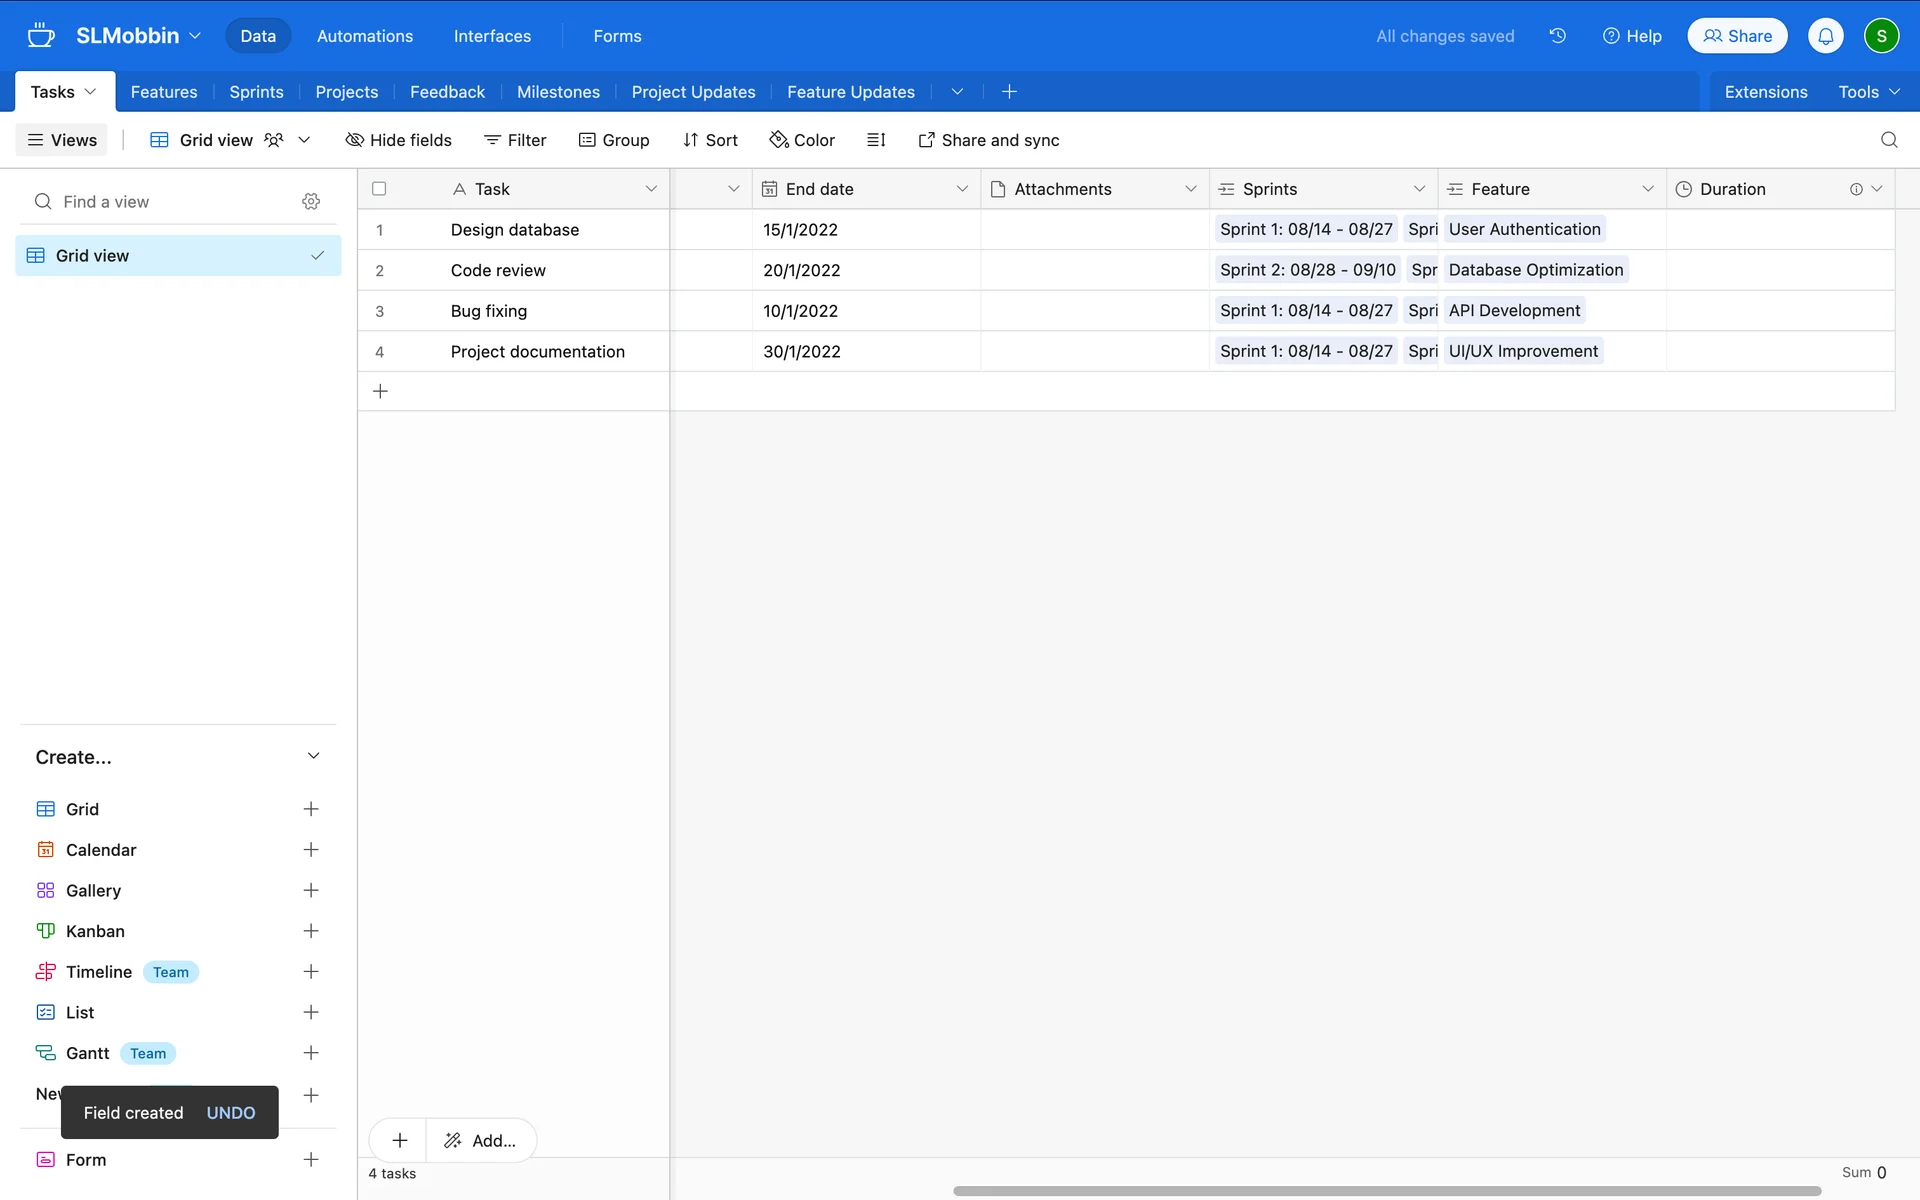
Task: Open the base history clock icon
Action: (x=1557, y=36)
